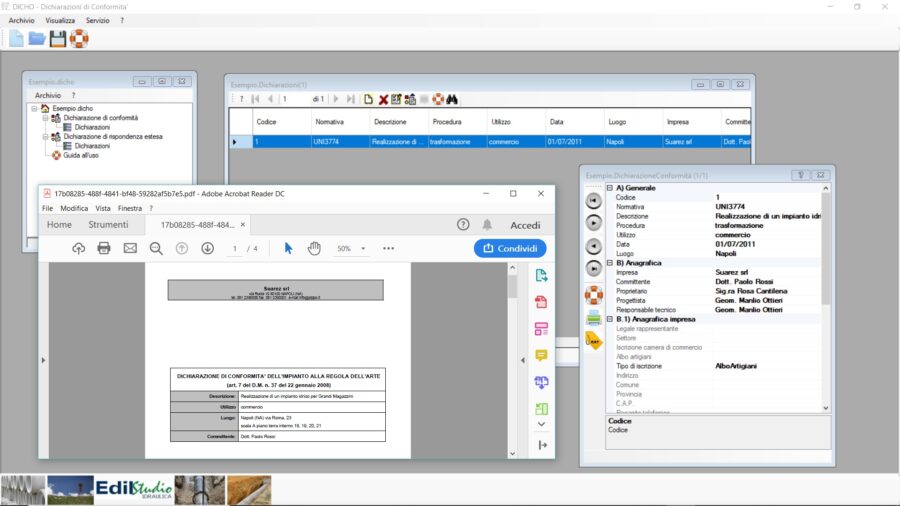Collapse the Esempio.dicho tree root node
This screenshot has width=900, height=506.
pyautogui.click(x=33, y=108)
